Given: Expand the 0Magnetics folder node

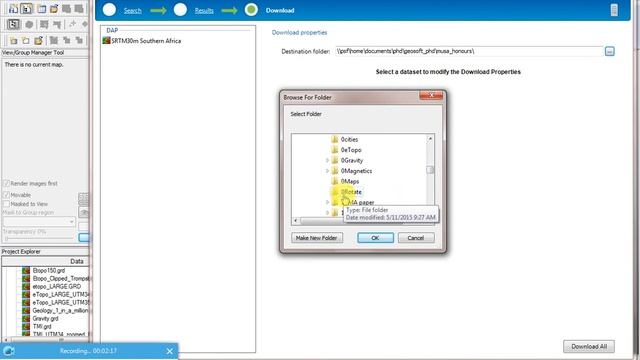Looking at the screenshot, I should (x=327, y=171).
